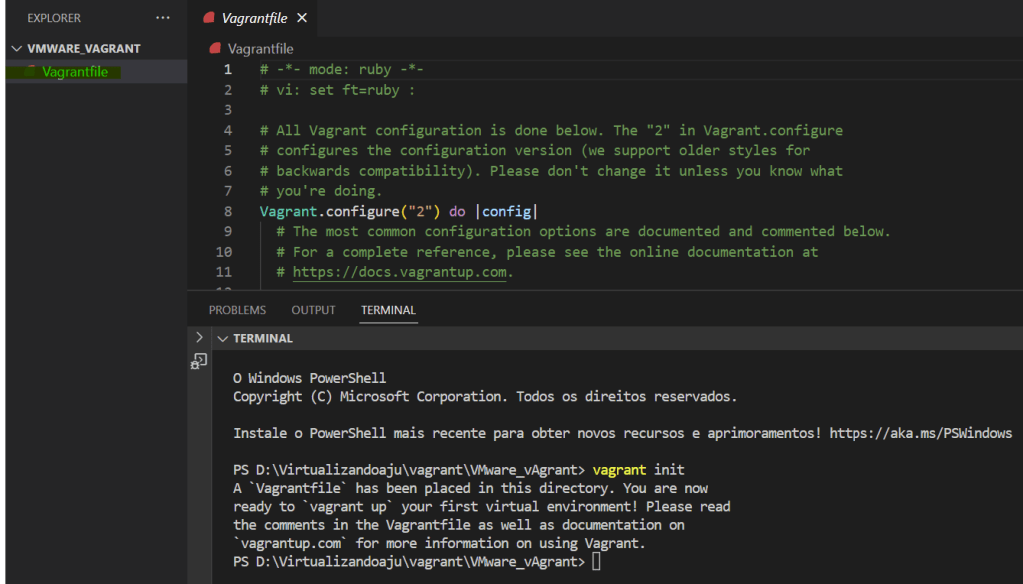Collapse the VMWARE_VAGRANT folder section
This screenshot has width=1023, height=584.
(17, 48)
